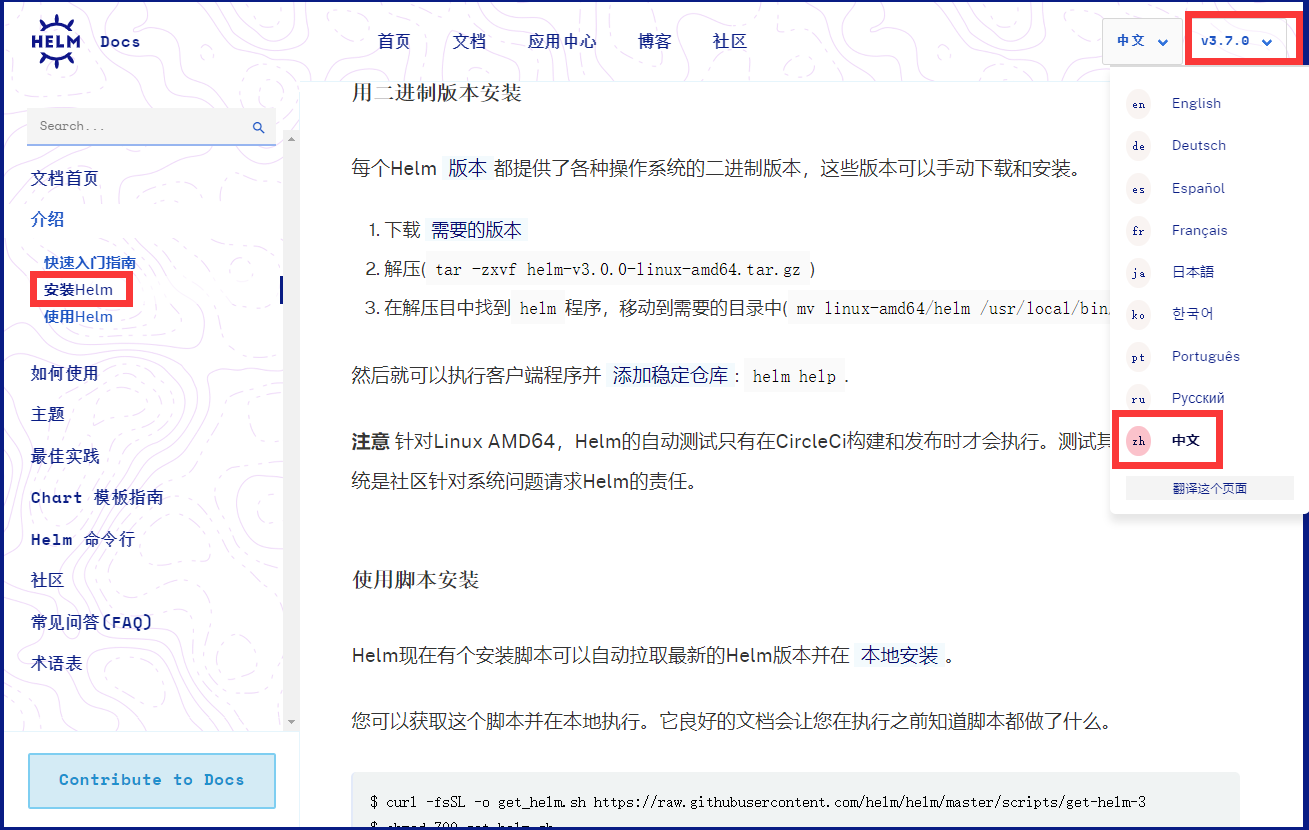Click the 使用脚本安装 heading
This screenshot has height=830, width=1309.
416,580
